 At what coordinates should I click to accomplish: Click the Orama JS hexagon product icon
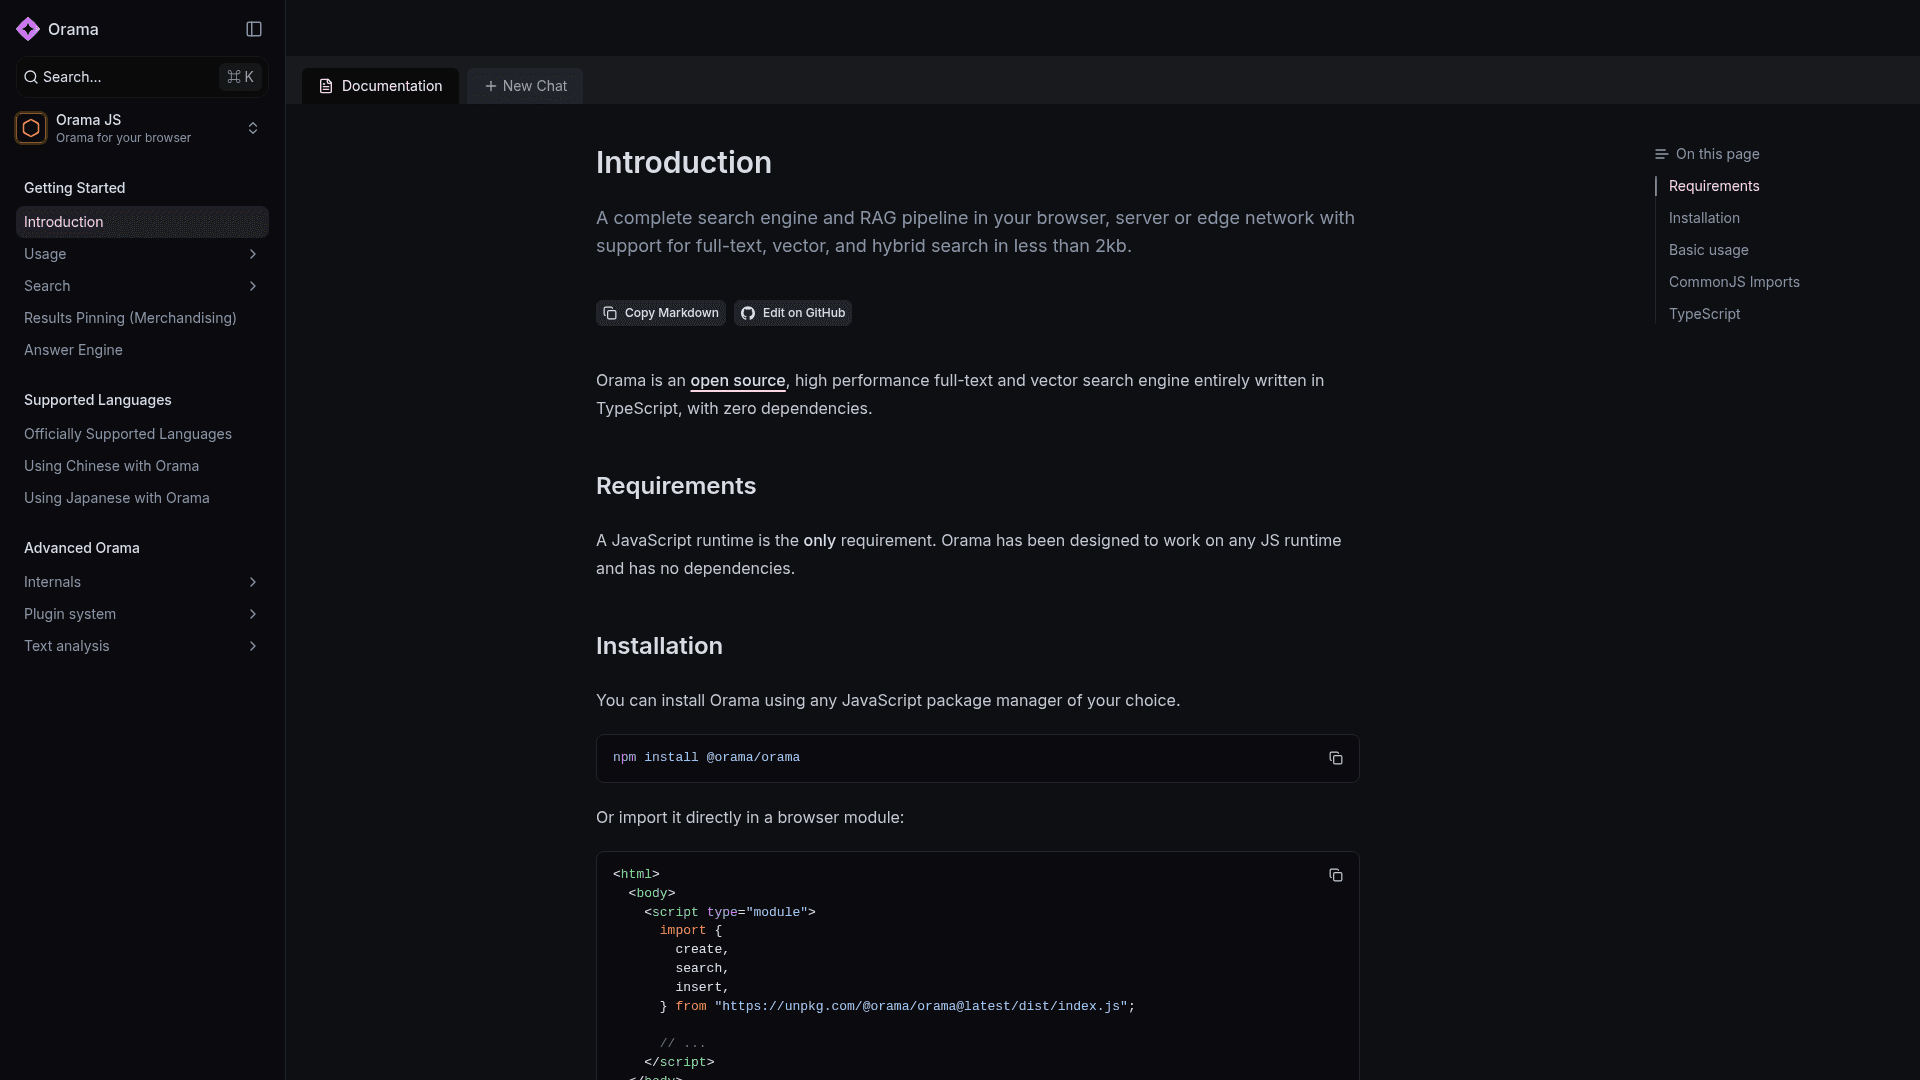click(x=31, y=128)
